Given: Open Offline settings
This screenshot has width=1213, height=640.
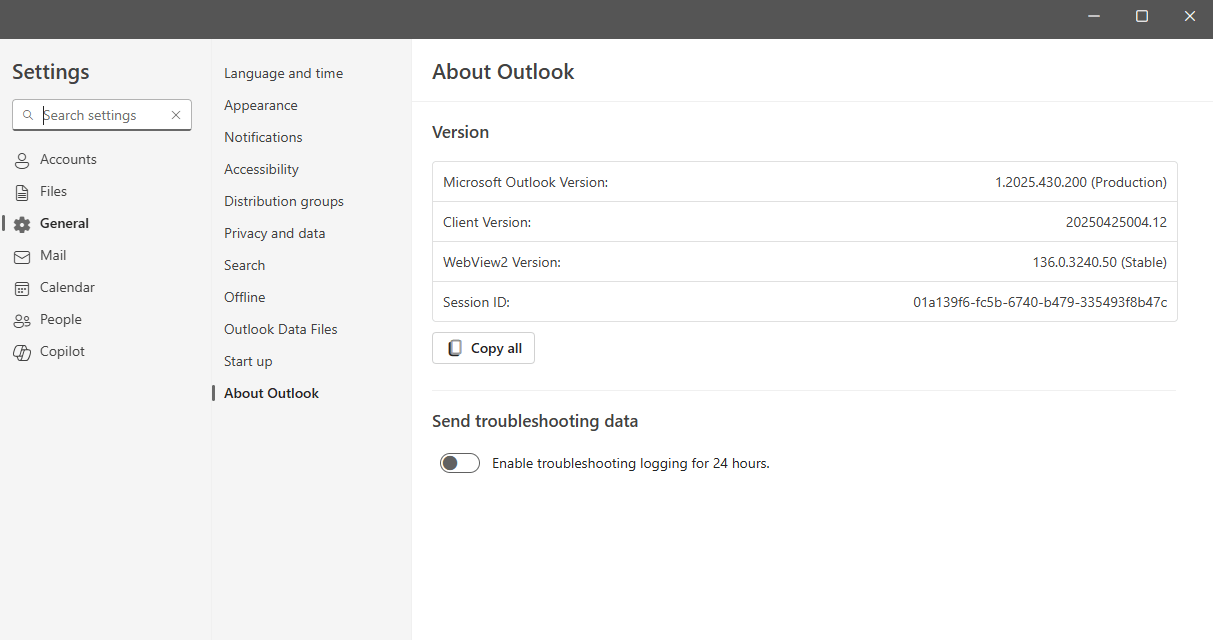Looking at the screenshot, I should (245, 297).
